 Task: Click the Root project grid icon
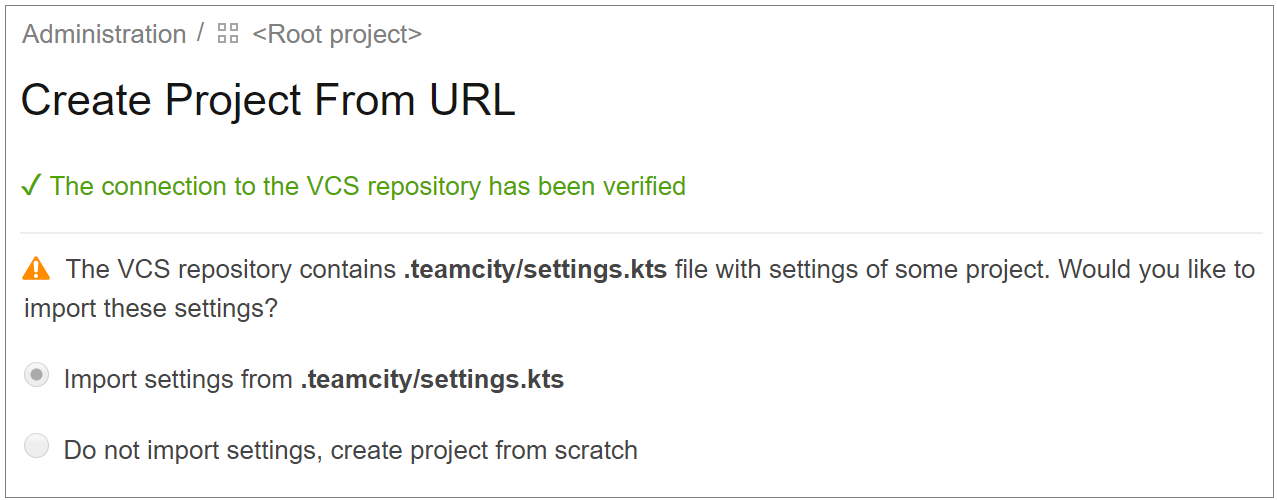pos(228,34)
